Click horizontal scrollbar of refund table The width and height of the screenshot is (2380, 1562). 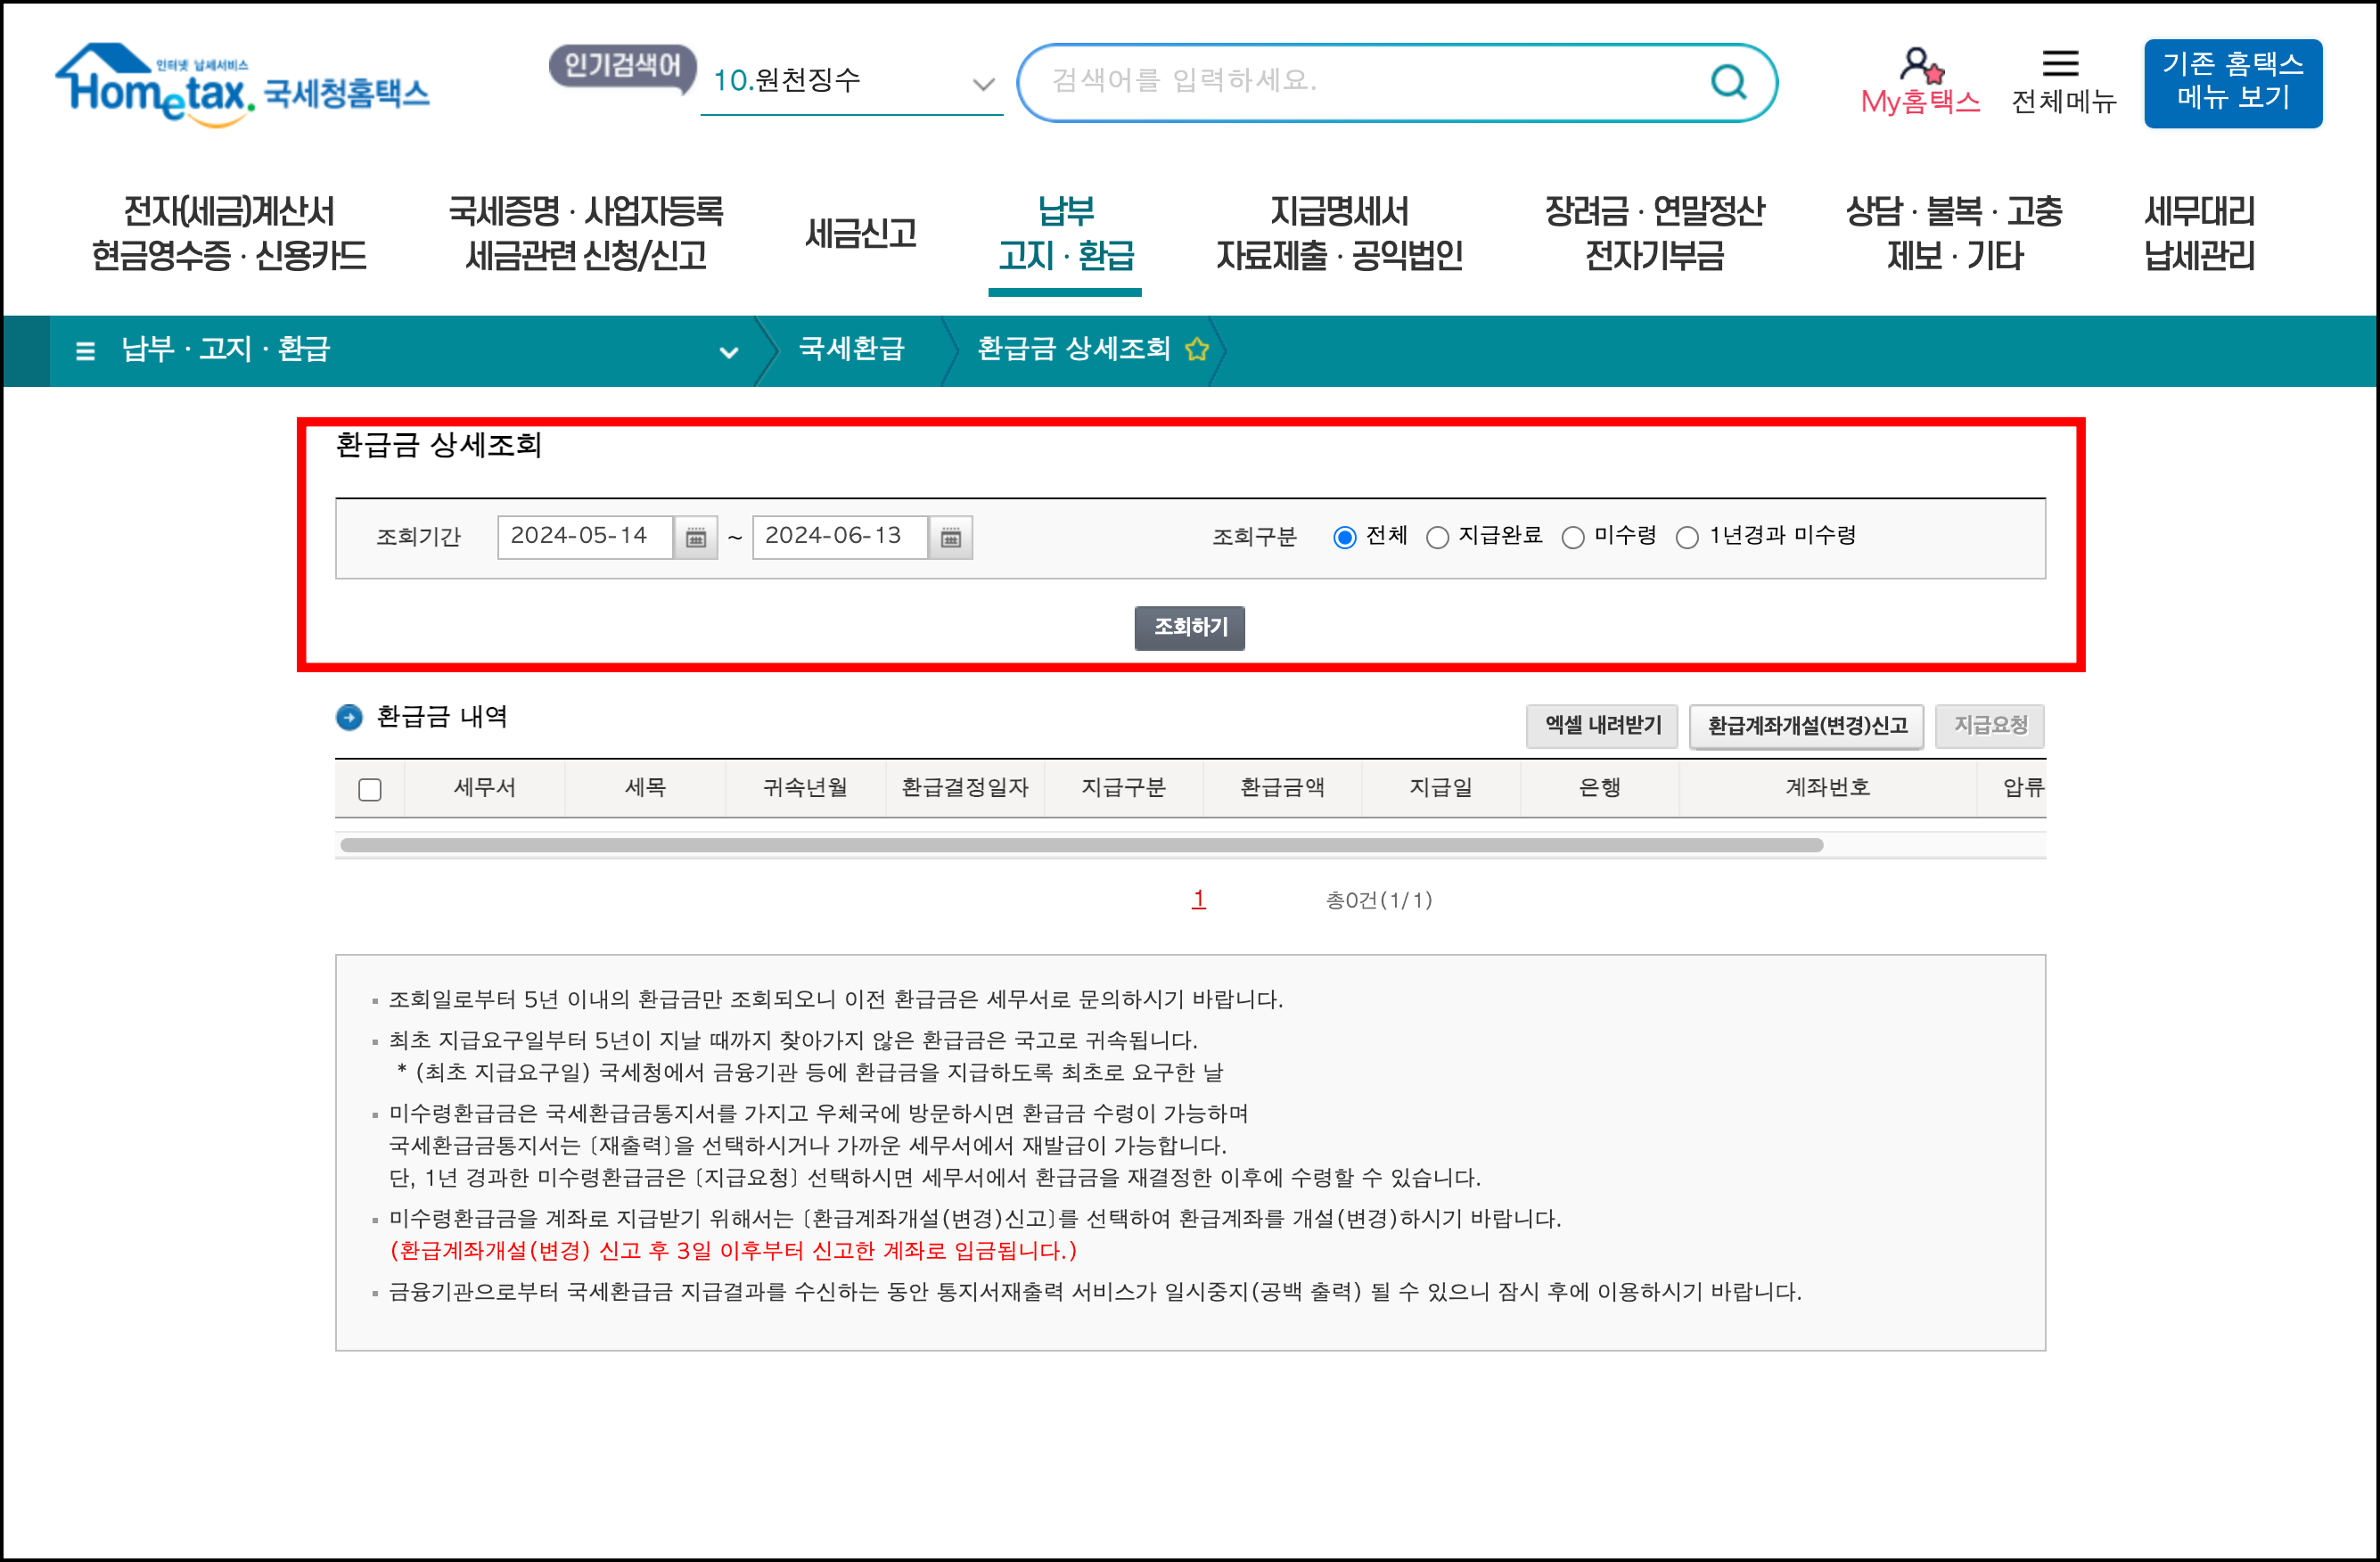pyautogui.click(x=1081, y=845)
